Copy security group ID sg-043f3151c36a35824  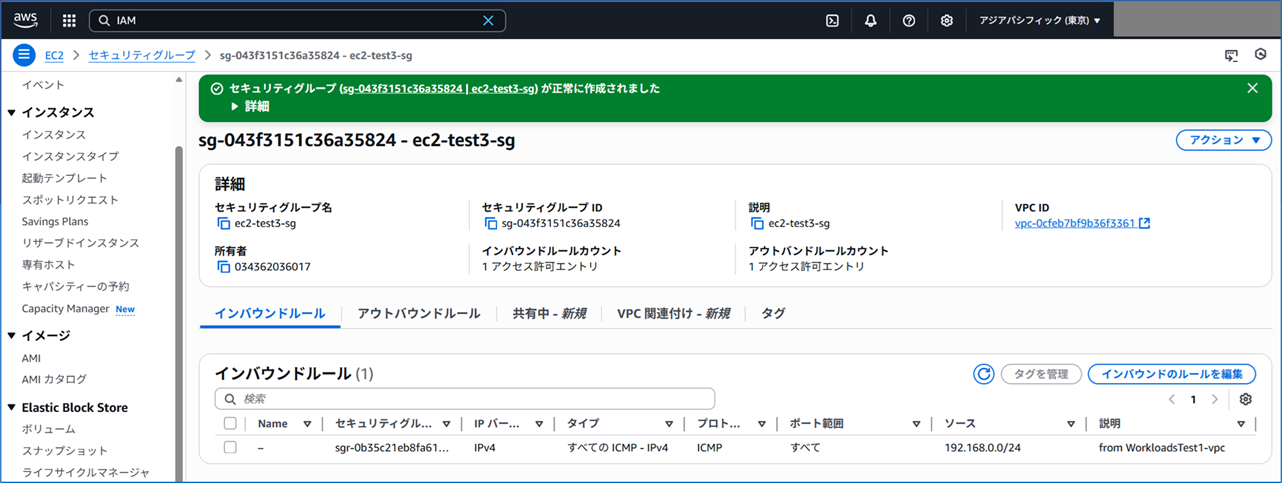pyautogui.click(x=491, y=224)
